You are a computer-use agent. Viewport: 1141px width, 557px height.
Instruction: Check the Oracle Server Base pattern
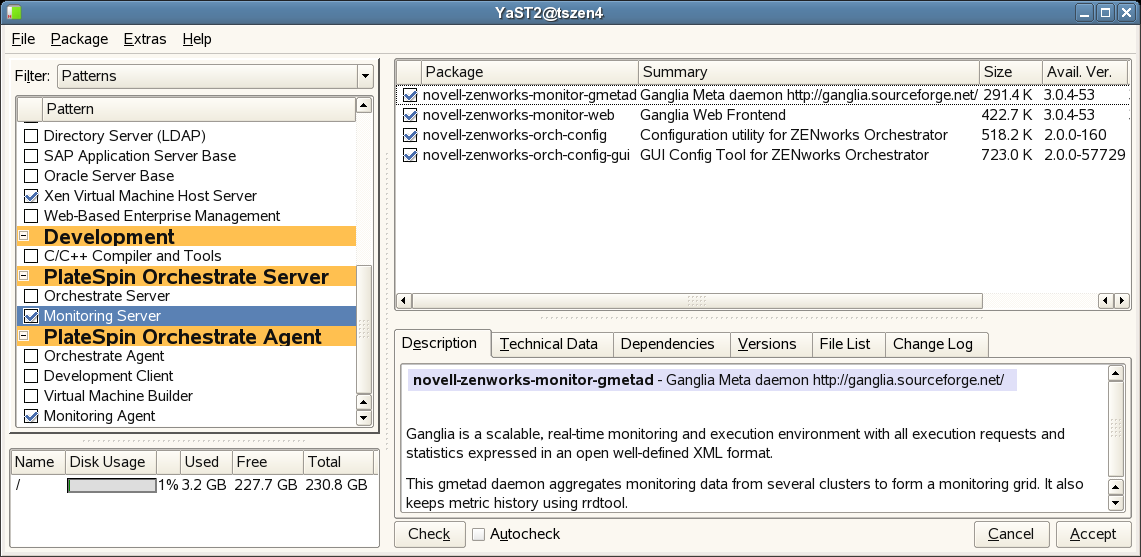coord(31,175)
